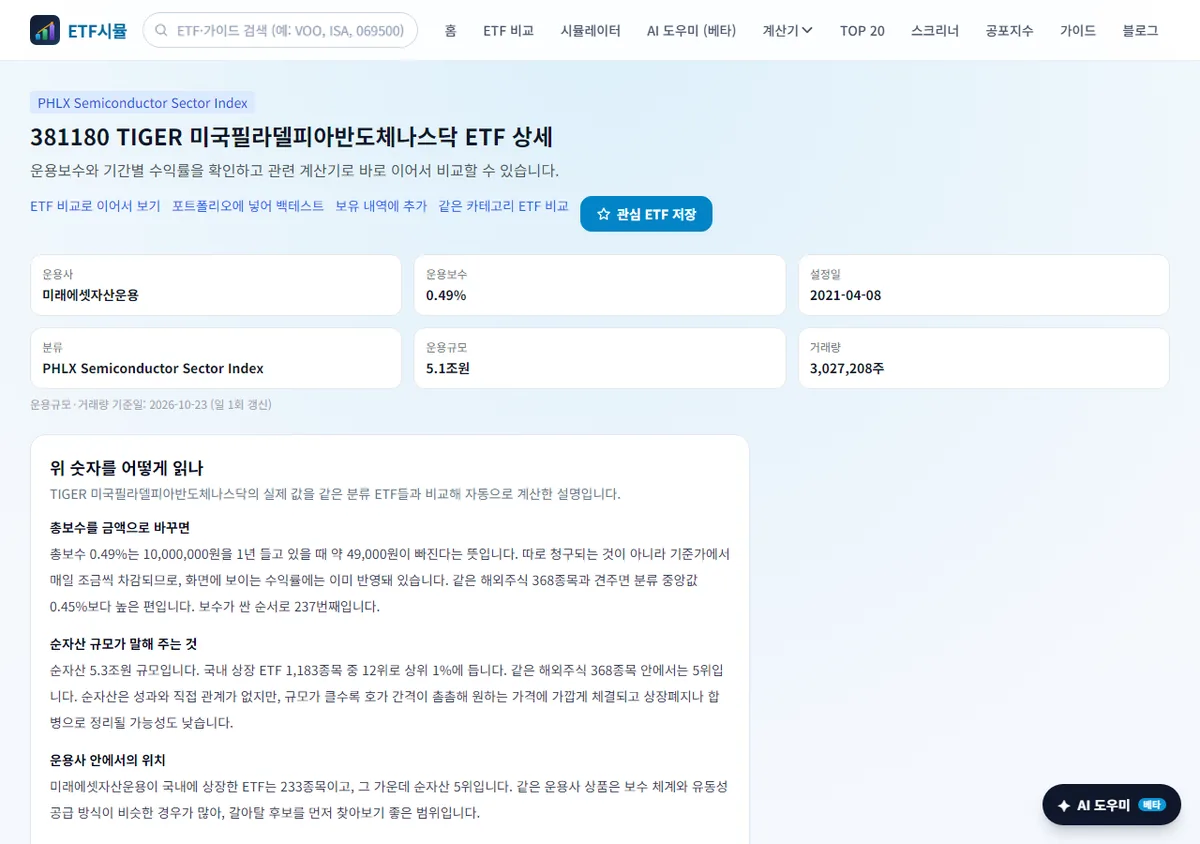The width and height of the screenshot is (1200, 844).
Task: Click the 운용사 안에서의 위치 subheading
Action: (107, 760)
